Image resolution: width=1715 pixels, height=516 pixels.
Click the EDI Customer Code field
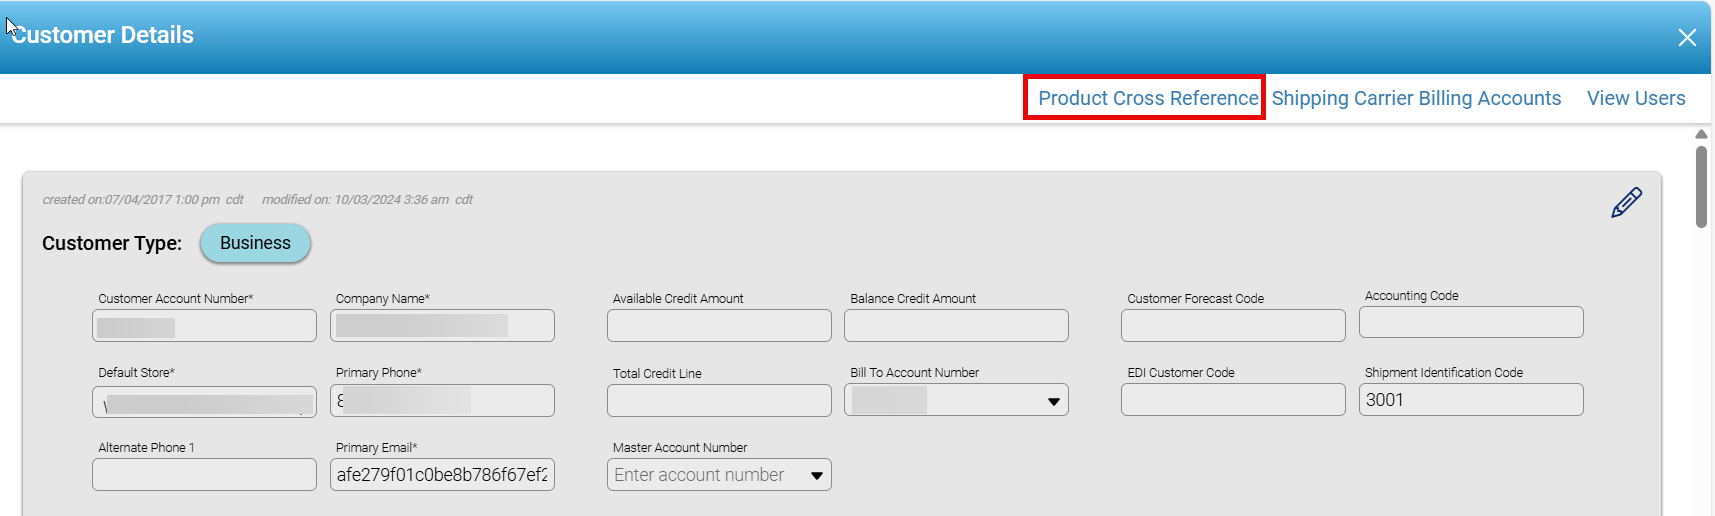coord(1233,400)
